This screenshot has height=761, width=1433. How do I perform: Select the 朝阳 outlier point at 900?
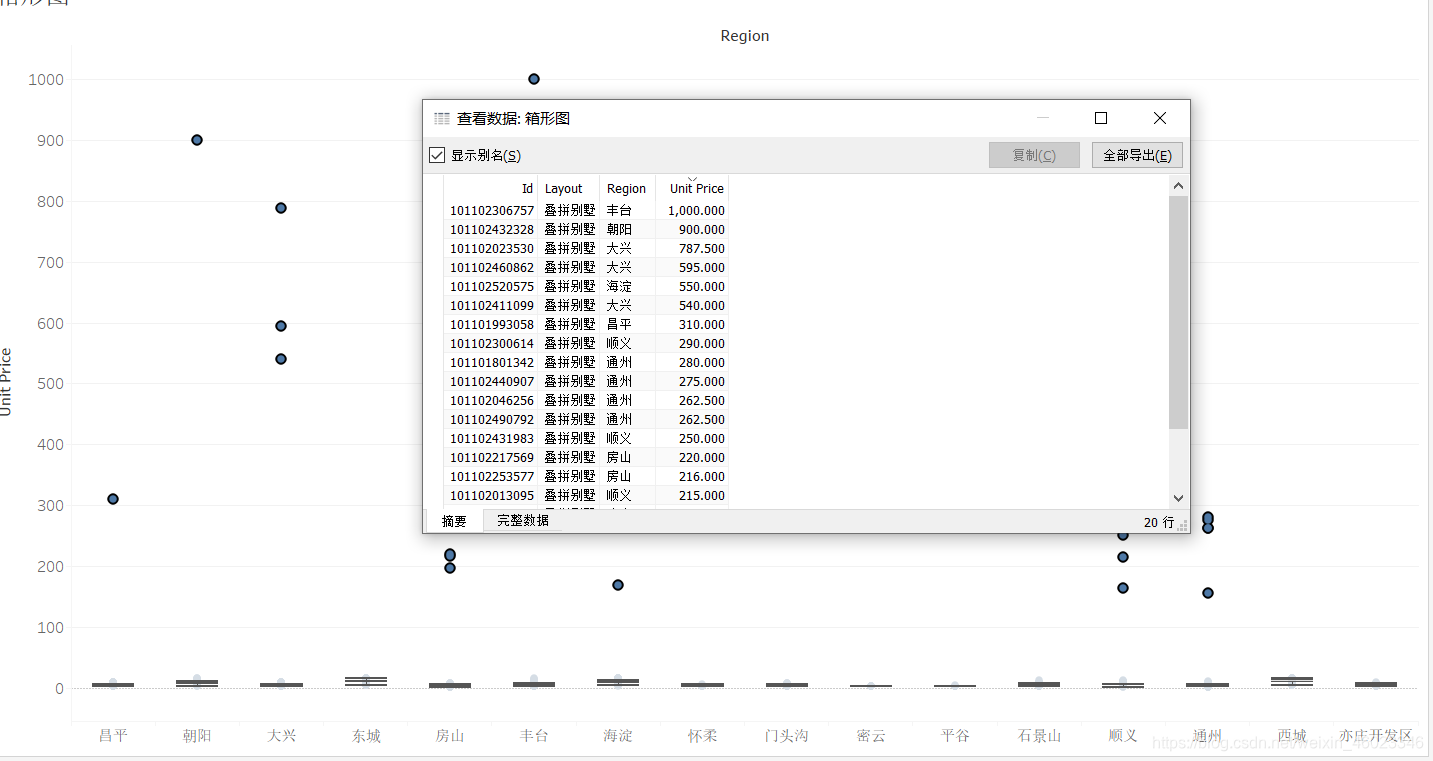point(197,140)
